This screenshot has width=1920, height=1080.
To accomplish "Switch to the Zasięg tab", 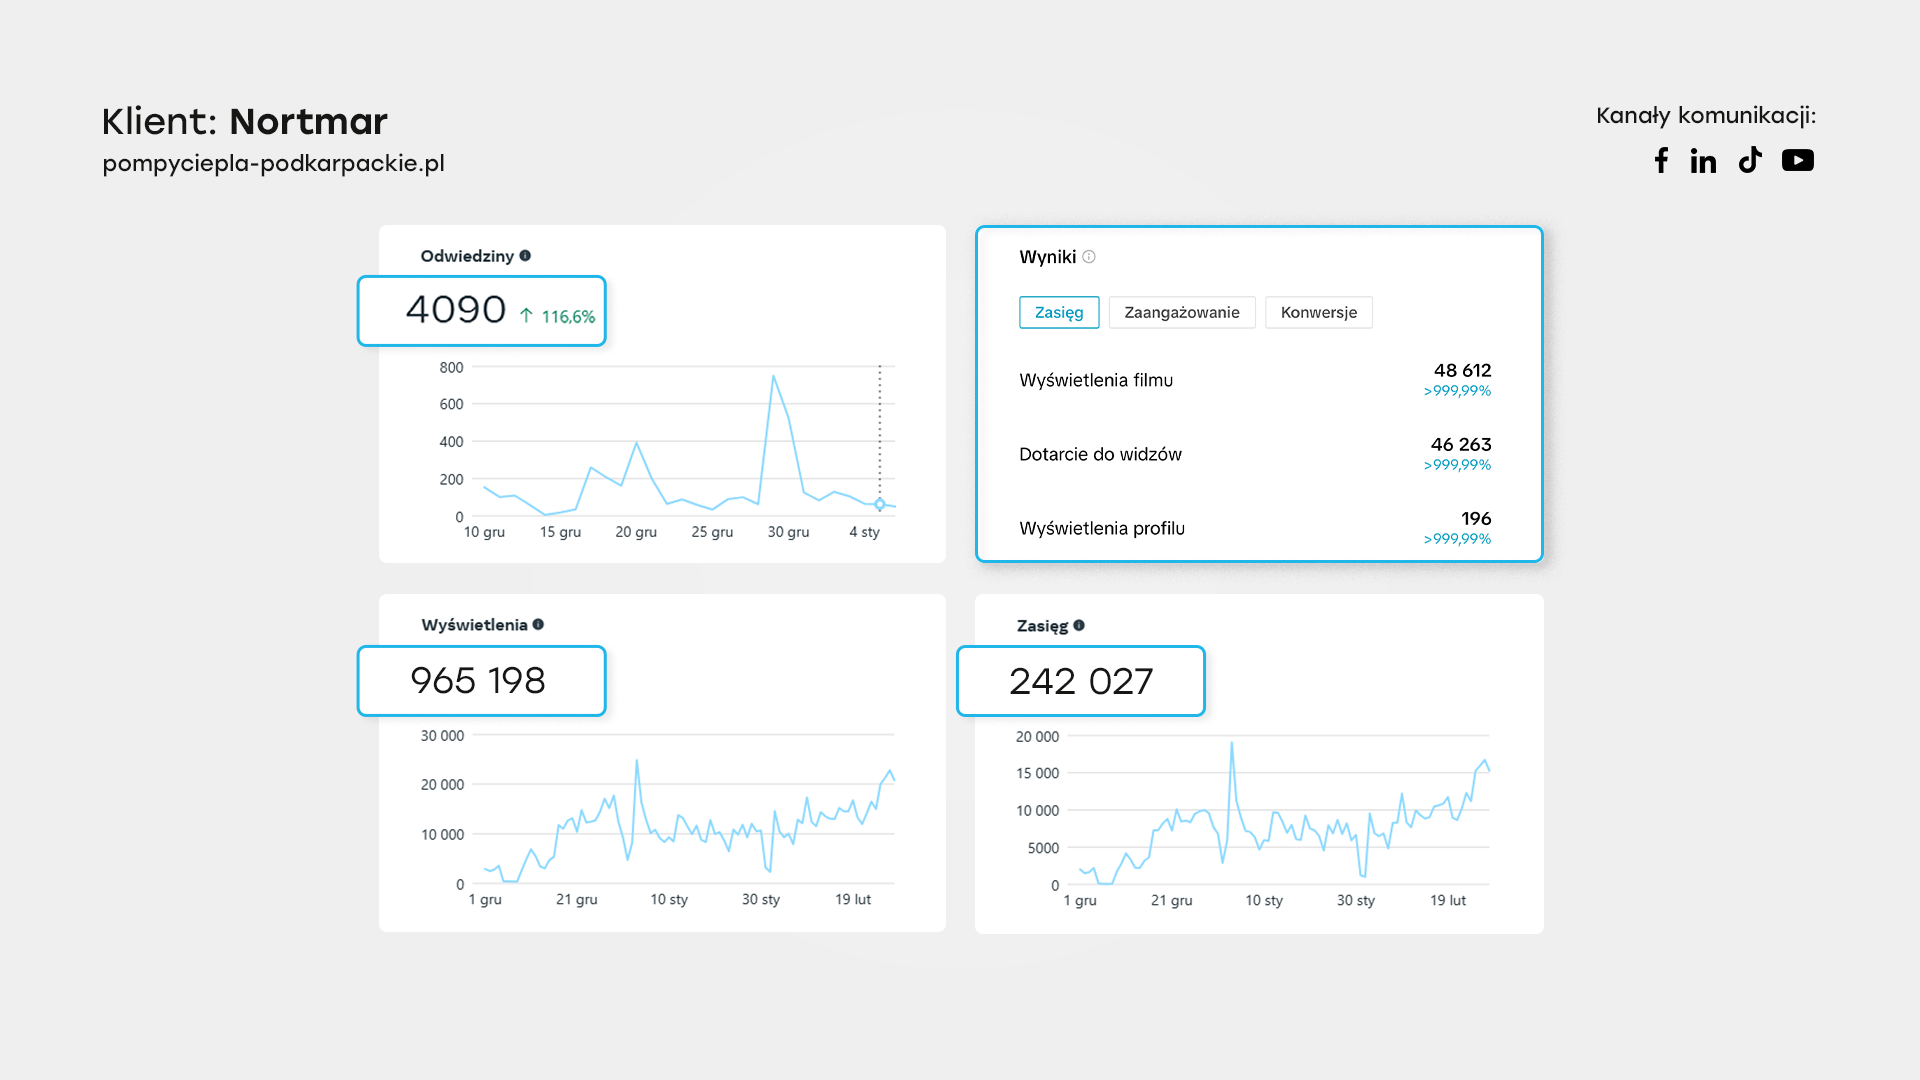I will coord(1059,312).
